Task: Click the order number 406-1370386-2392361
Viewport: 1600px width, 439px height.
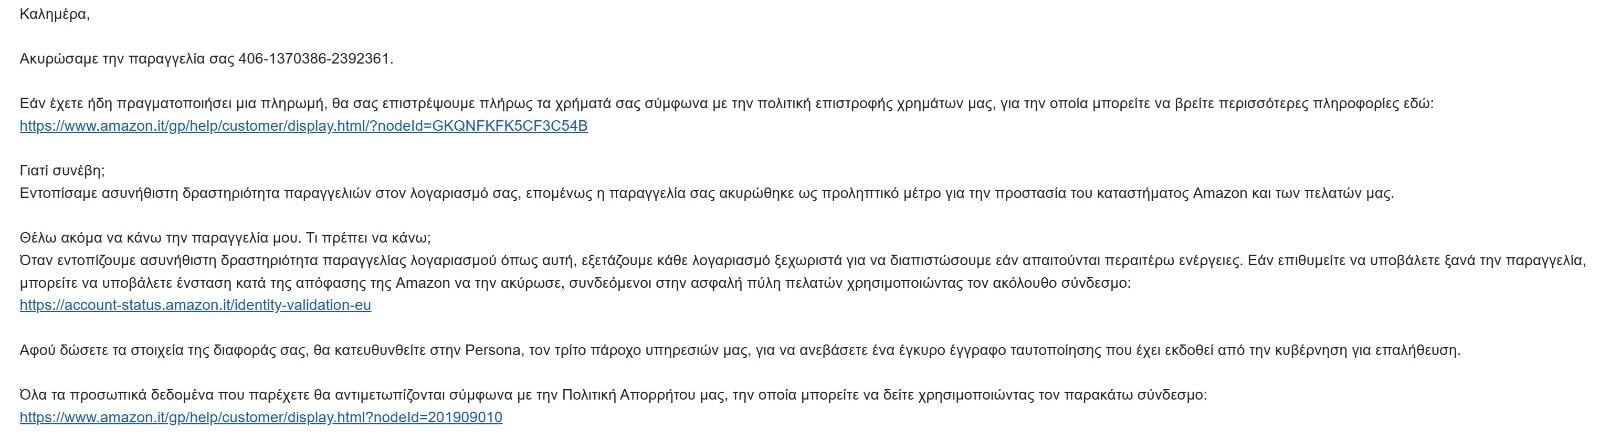Action: (314, 59)
